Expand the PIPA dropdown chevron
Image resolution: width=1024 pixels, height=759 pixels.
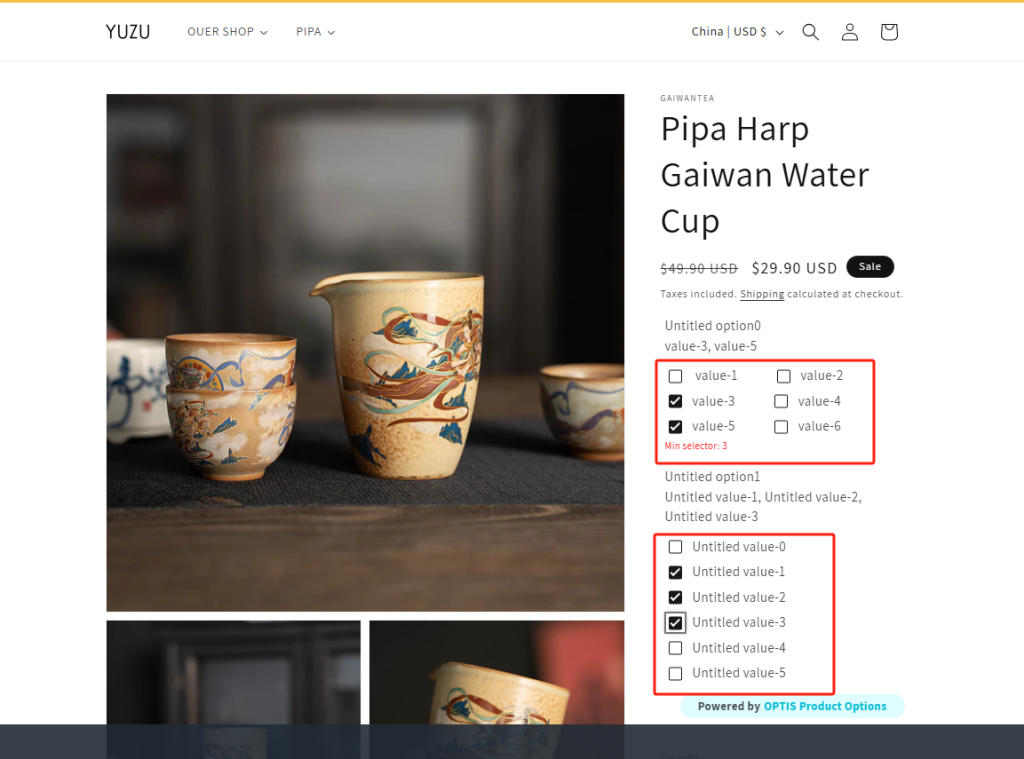[333, 31]
